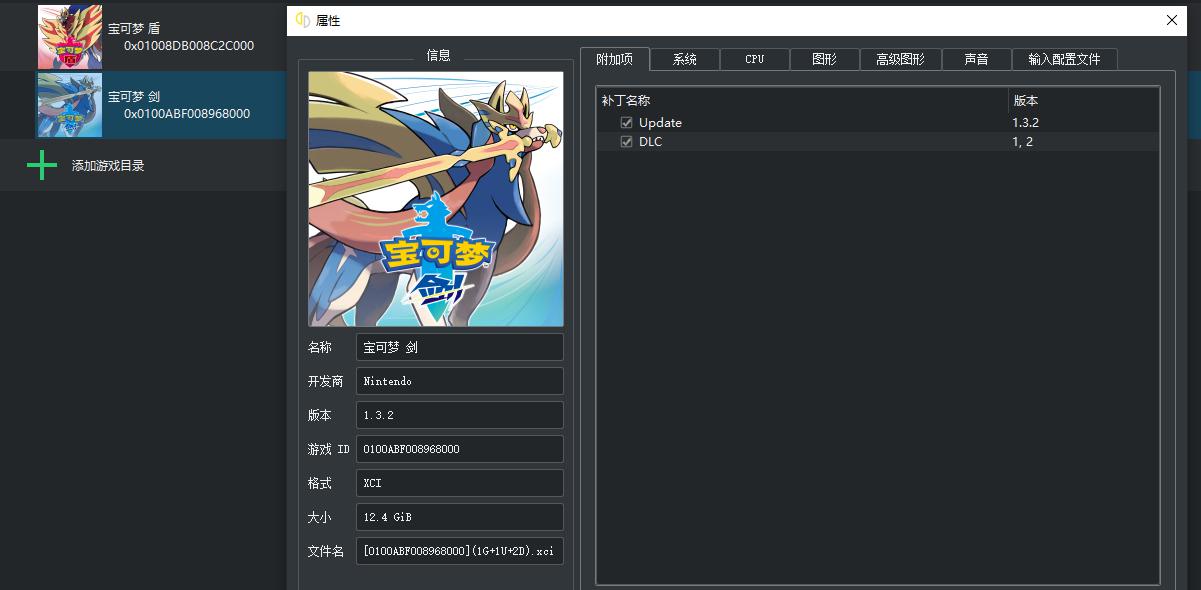Screen dimensions: 1201x590
Task: Click the 开发商 field showing Nintendo
Action: coord(460,381)
